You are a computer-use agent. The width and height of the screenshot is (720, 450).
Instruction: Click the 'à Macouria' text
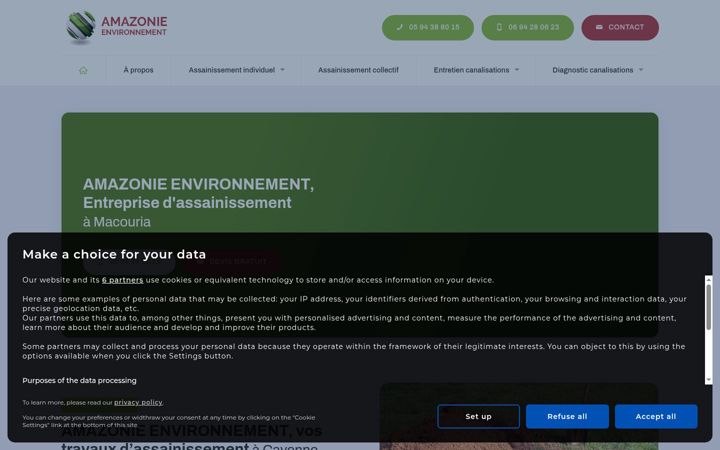click(117, 222)
